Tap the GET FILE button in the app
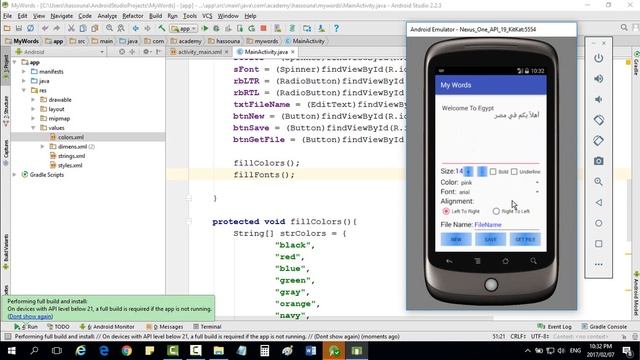The height and width of the screenshot is (360, 640). point(525,239)
